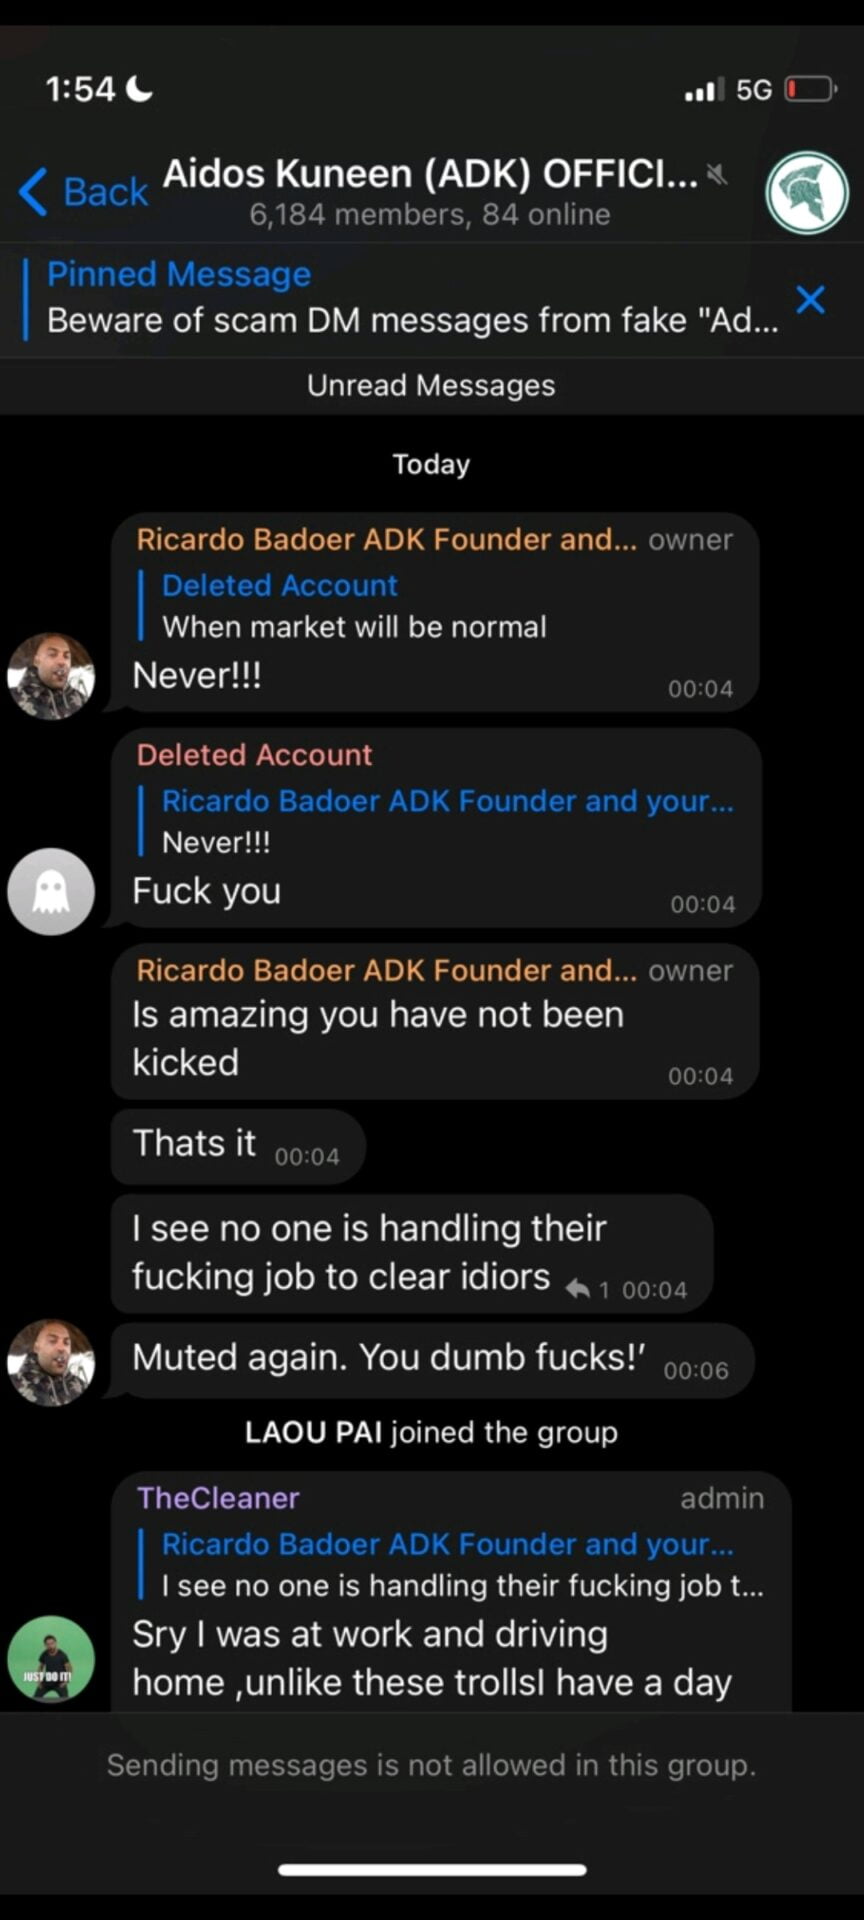Tap the Ricardo Badoer sender name in first message
This screenshot has height=1920, width=864.
click(386, 540)
